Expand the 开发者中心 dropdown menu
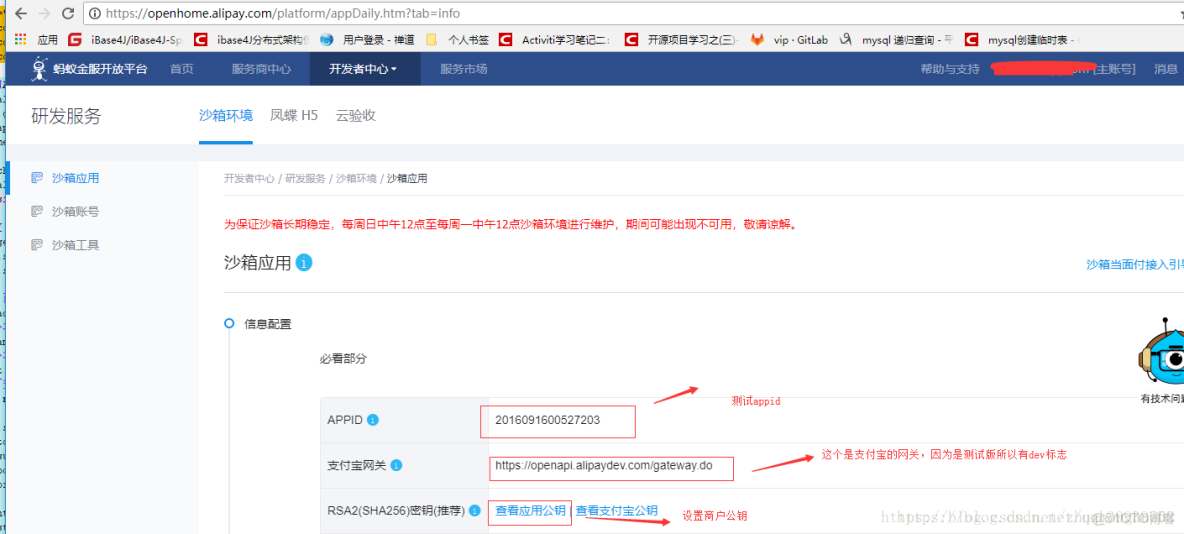This screenshot has width=1184, height=534. 363,69
